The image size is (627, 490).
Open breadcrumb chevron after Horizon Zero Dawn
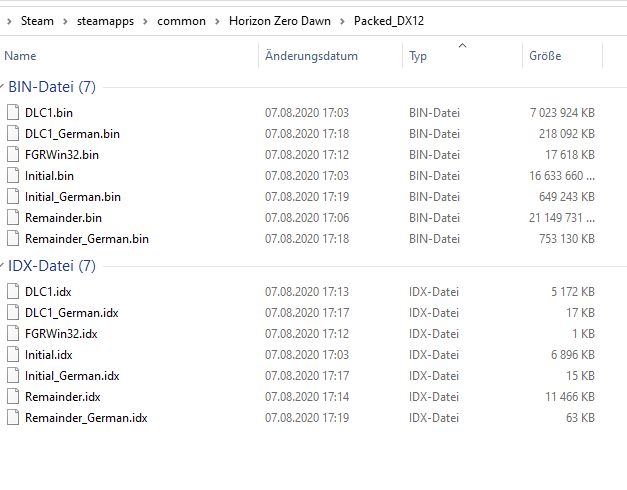point(342,21)
